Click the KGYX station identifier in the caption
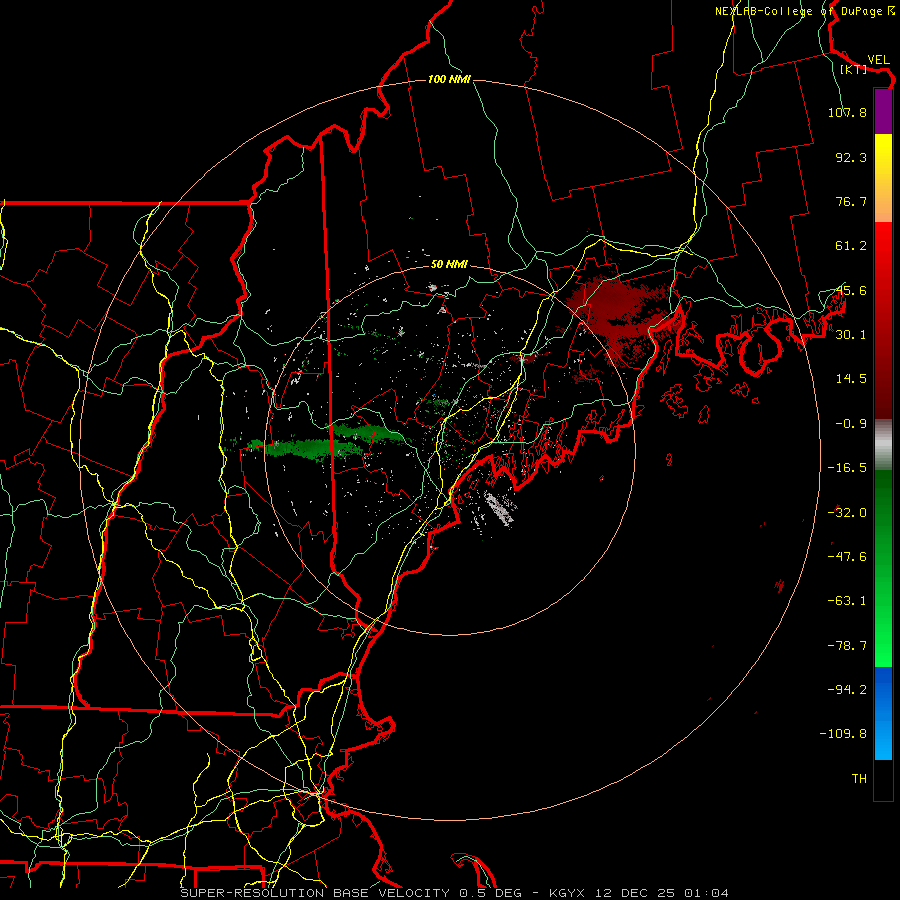Viewport: 900px width, 900px height. 567,893
